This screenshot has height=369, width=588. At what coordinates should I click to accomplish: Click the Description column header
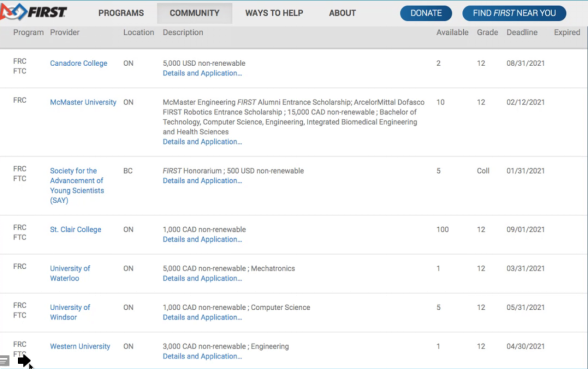click(x=183, y=32)
